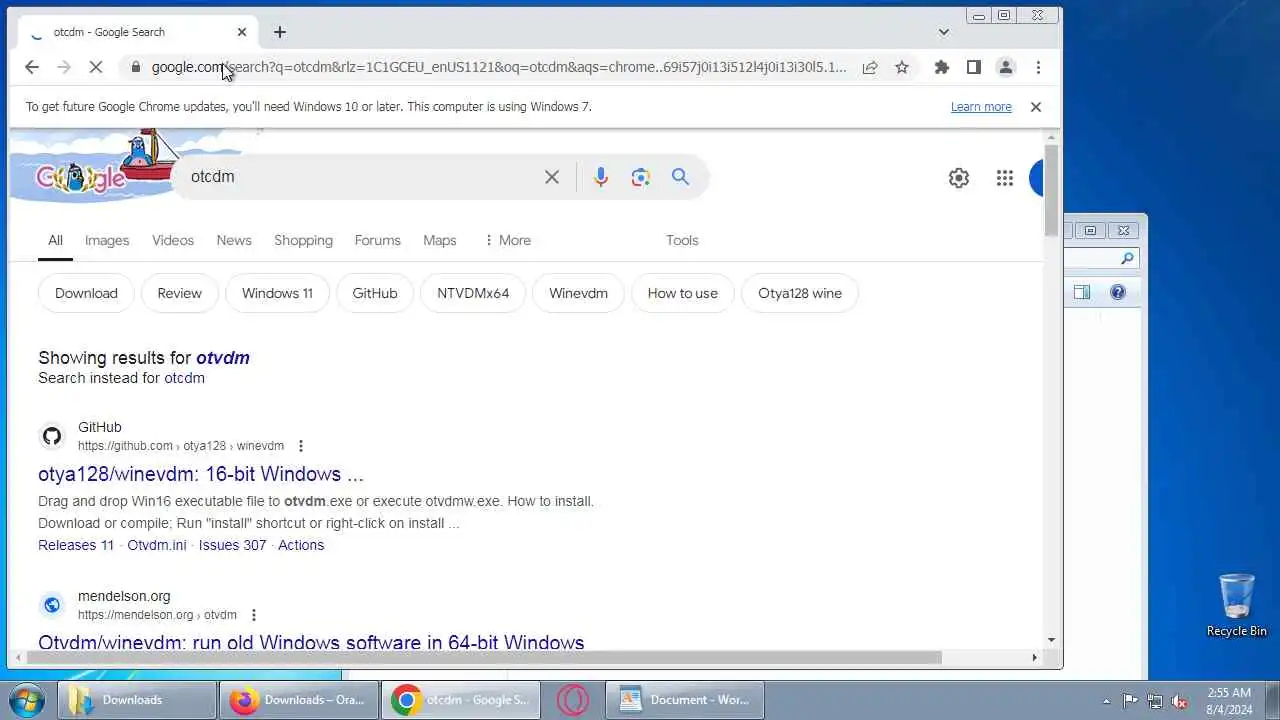Open the Chrome side panel
Viewport: 1280px width, 720px height.
coord(973,67)
